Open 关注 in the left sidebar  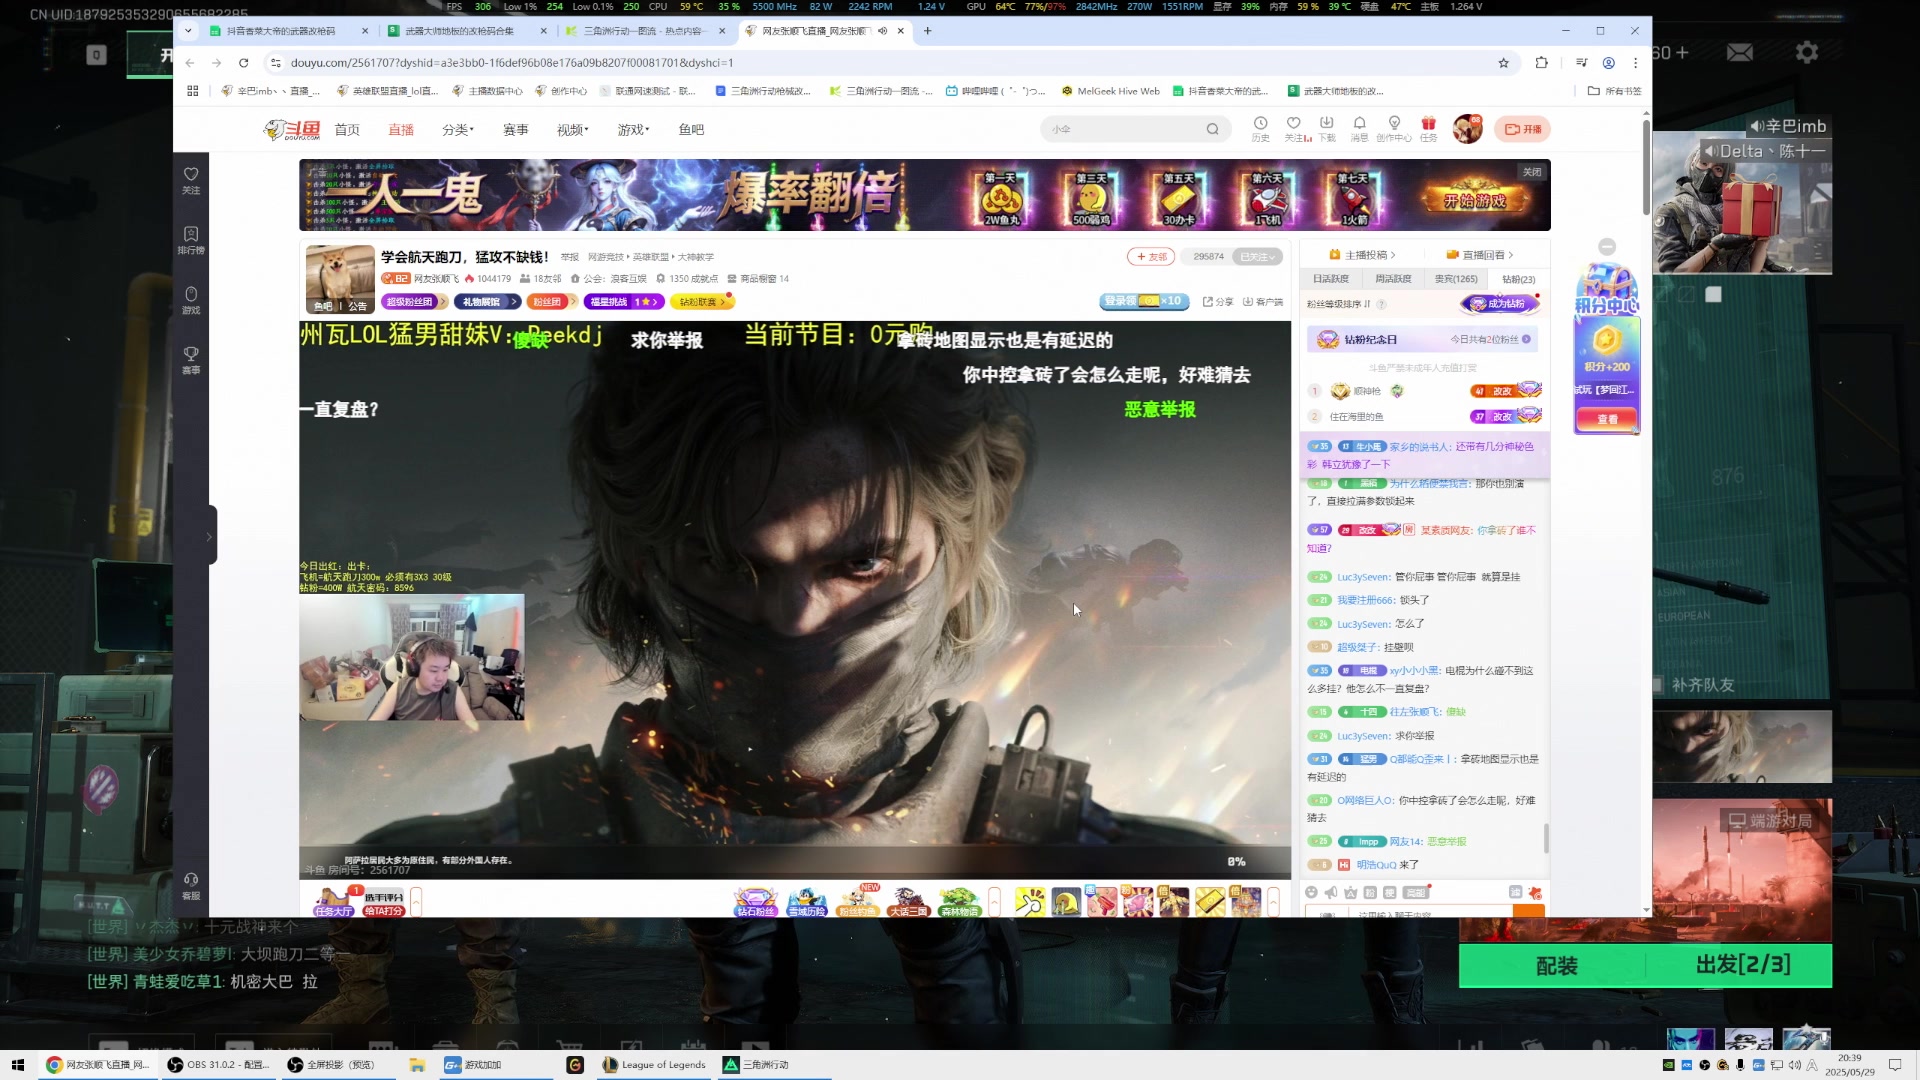click(191, 180)
